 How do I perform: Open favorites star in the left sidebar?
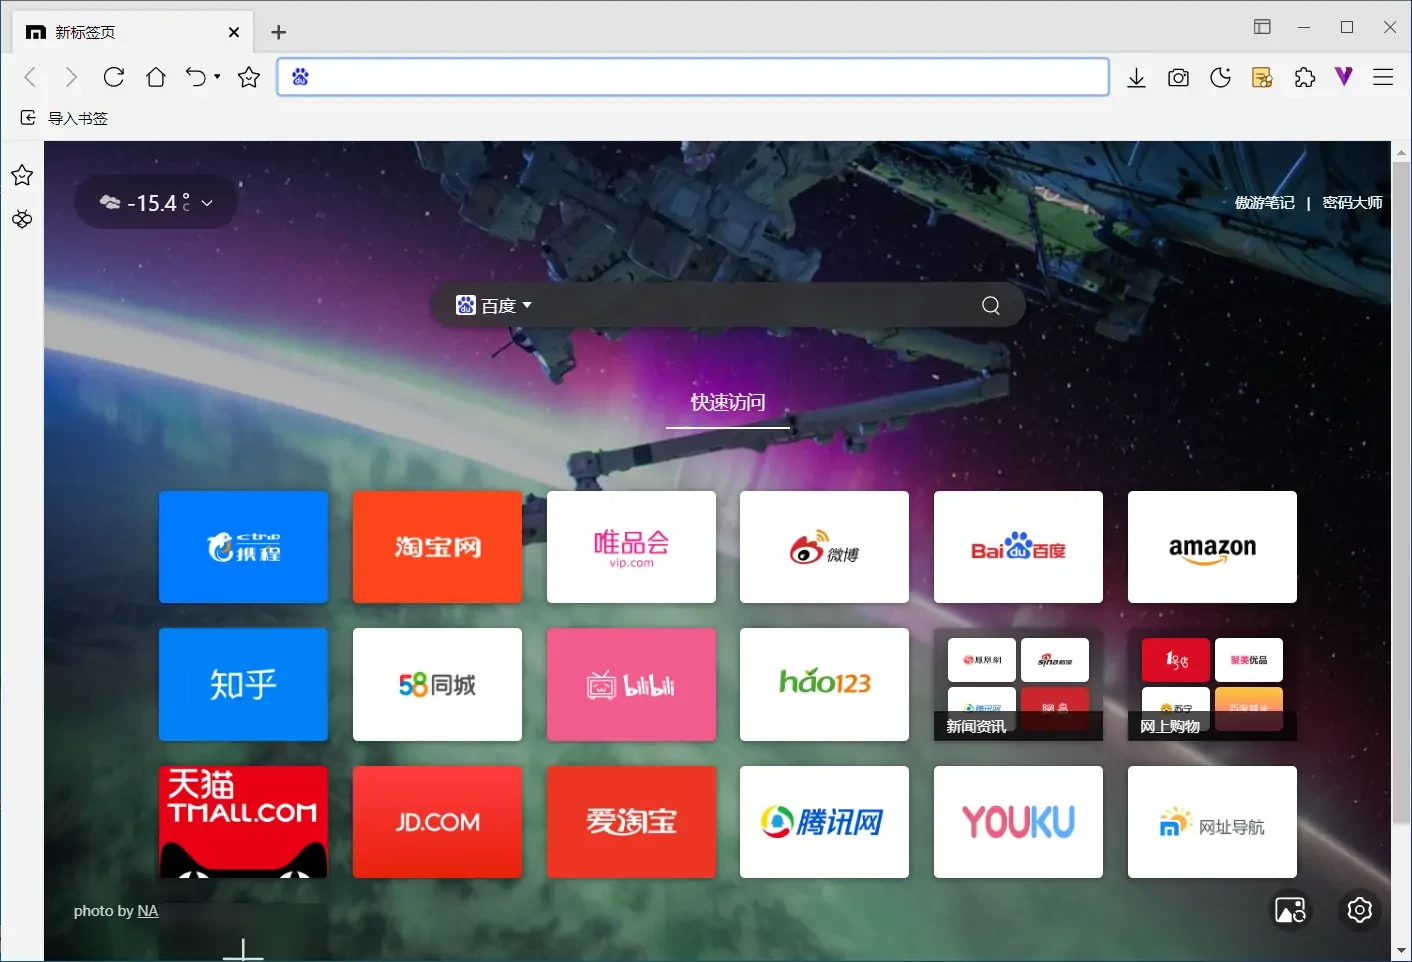click(22, 176)
